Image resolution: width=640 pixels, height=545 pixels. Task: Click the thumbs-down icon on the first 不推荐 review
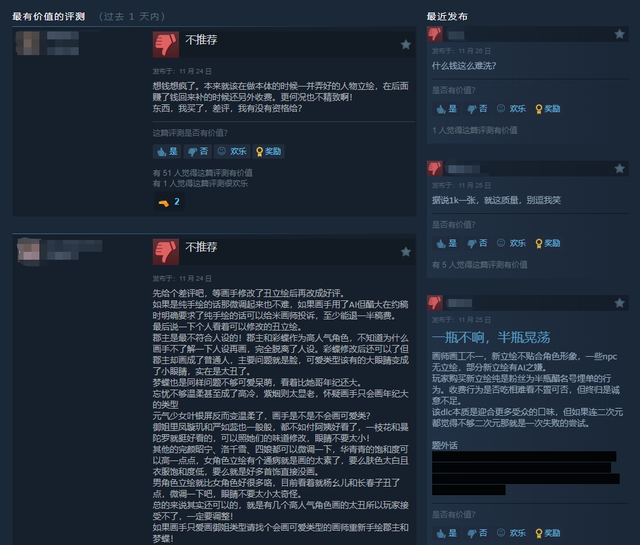pyautogui.click(x=166, y=44)
